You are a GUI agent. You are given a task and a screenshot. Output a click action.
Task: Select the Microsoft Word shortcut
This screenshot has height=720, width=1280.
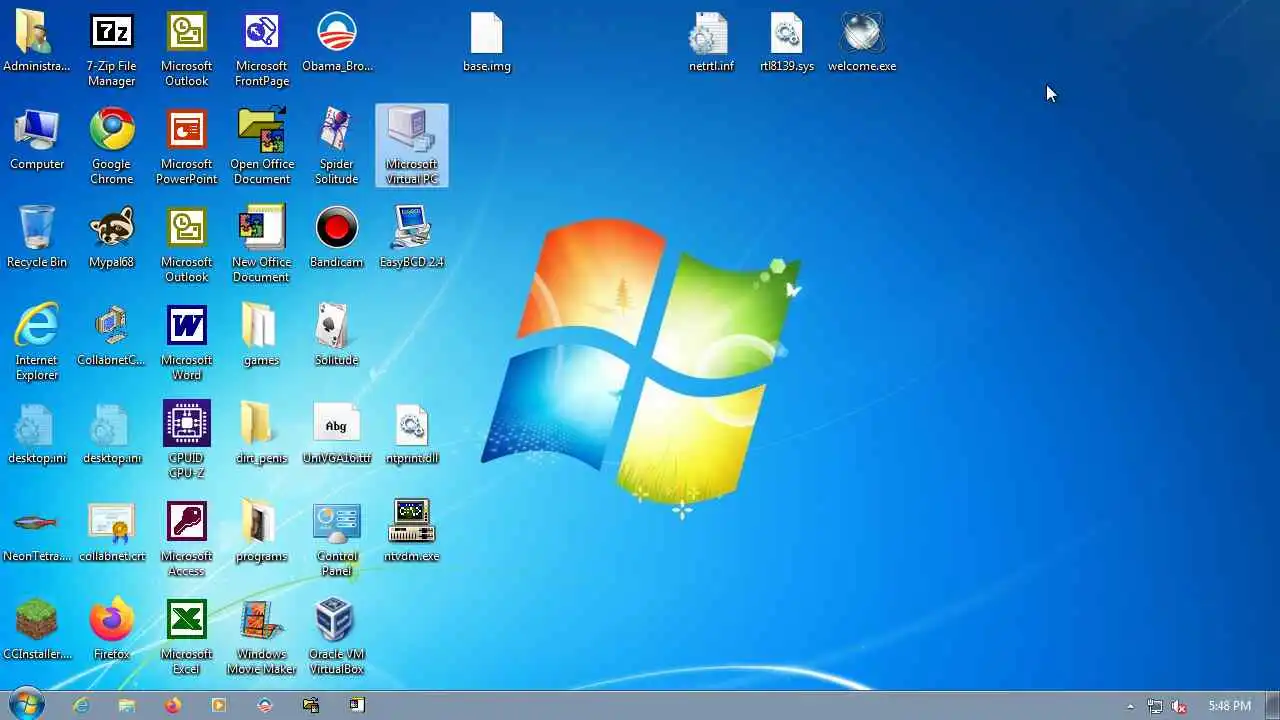[x=186, y=343]
